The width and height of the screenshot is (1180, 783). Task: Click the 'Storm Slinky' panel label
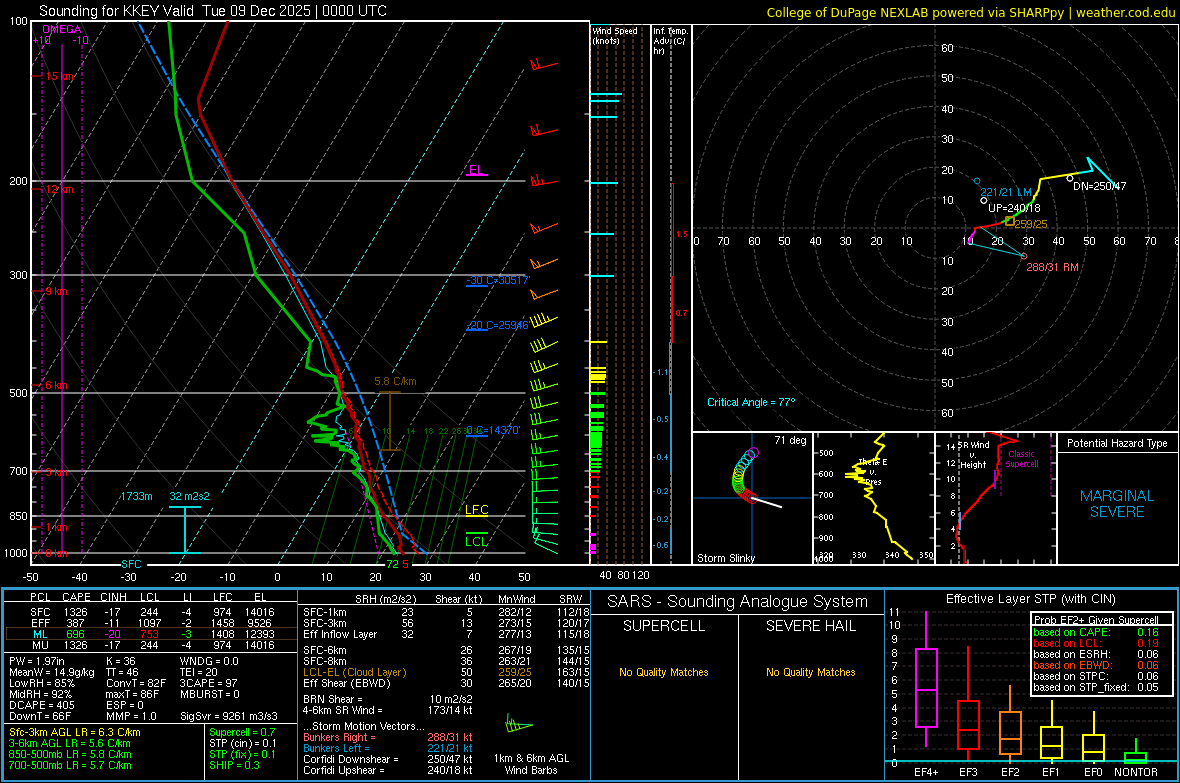coord(725,558)
